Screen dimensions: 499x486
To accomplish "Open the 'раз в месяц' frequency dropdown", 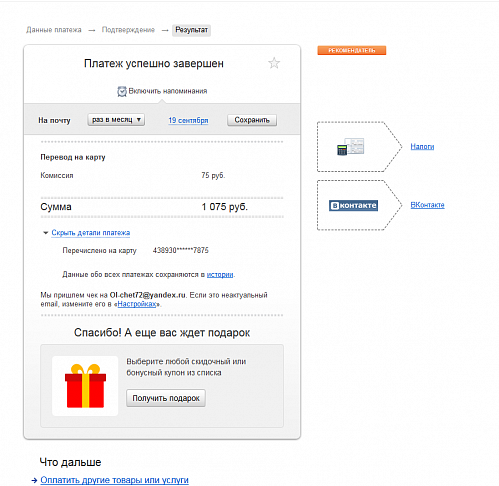I will [x=116, y=120].
